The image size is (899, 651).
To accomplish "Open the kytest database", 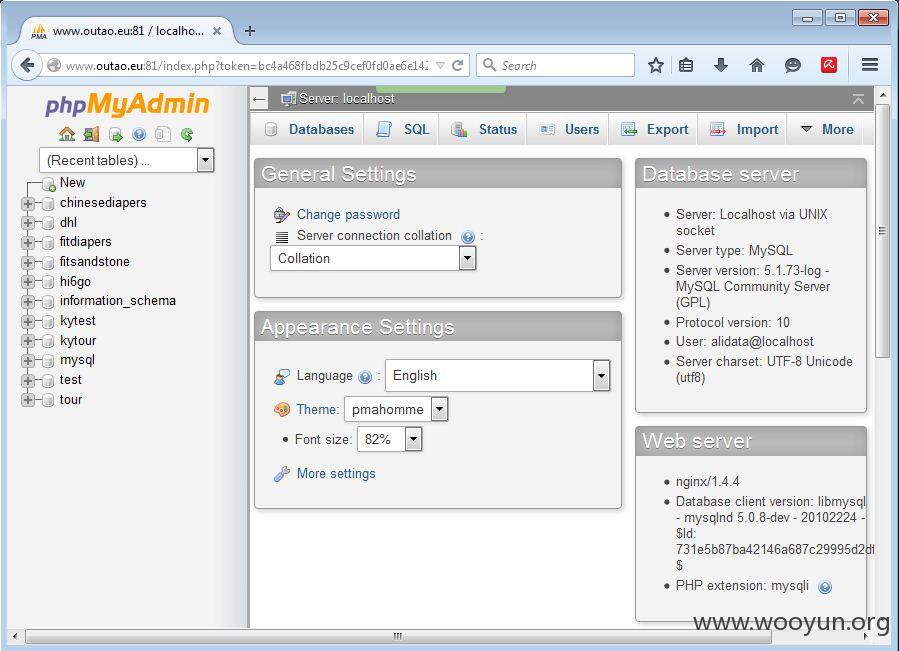I will [77, 321].
